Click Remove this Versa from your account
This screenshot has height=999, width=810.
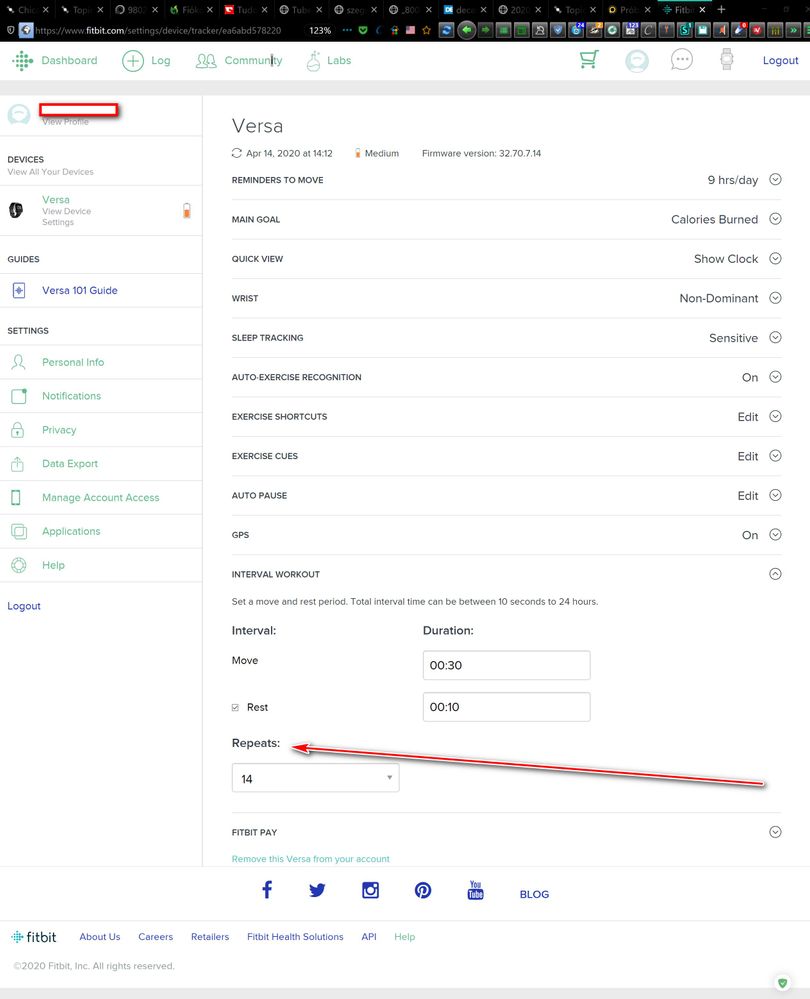(x=310, y=859)
